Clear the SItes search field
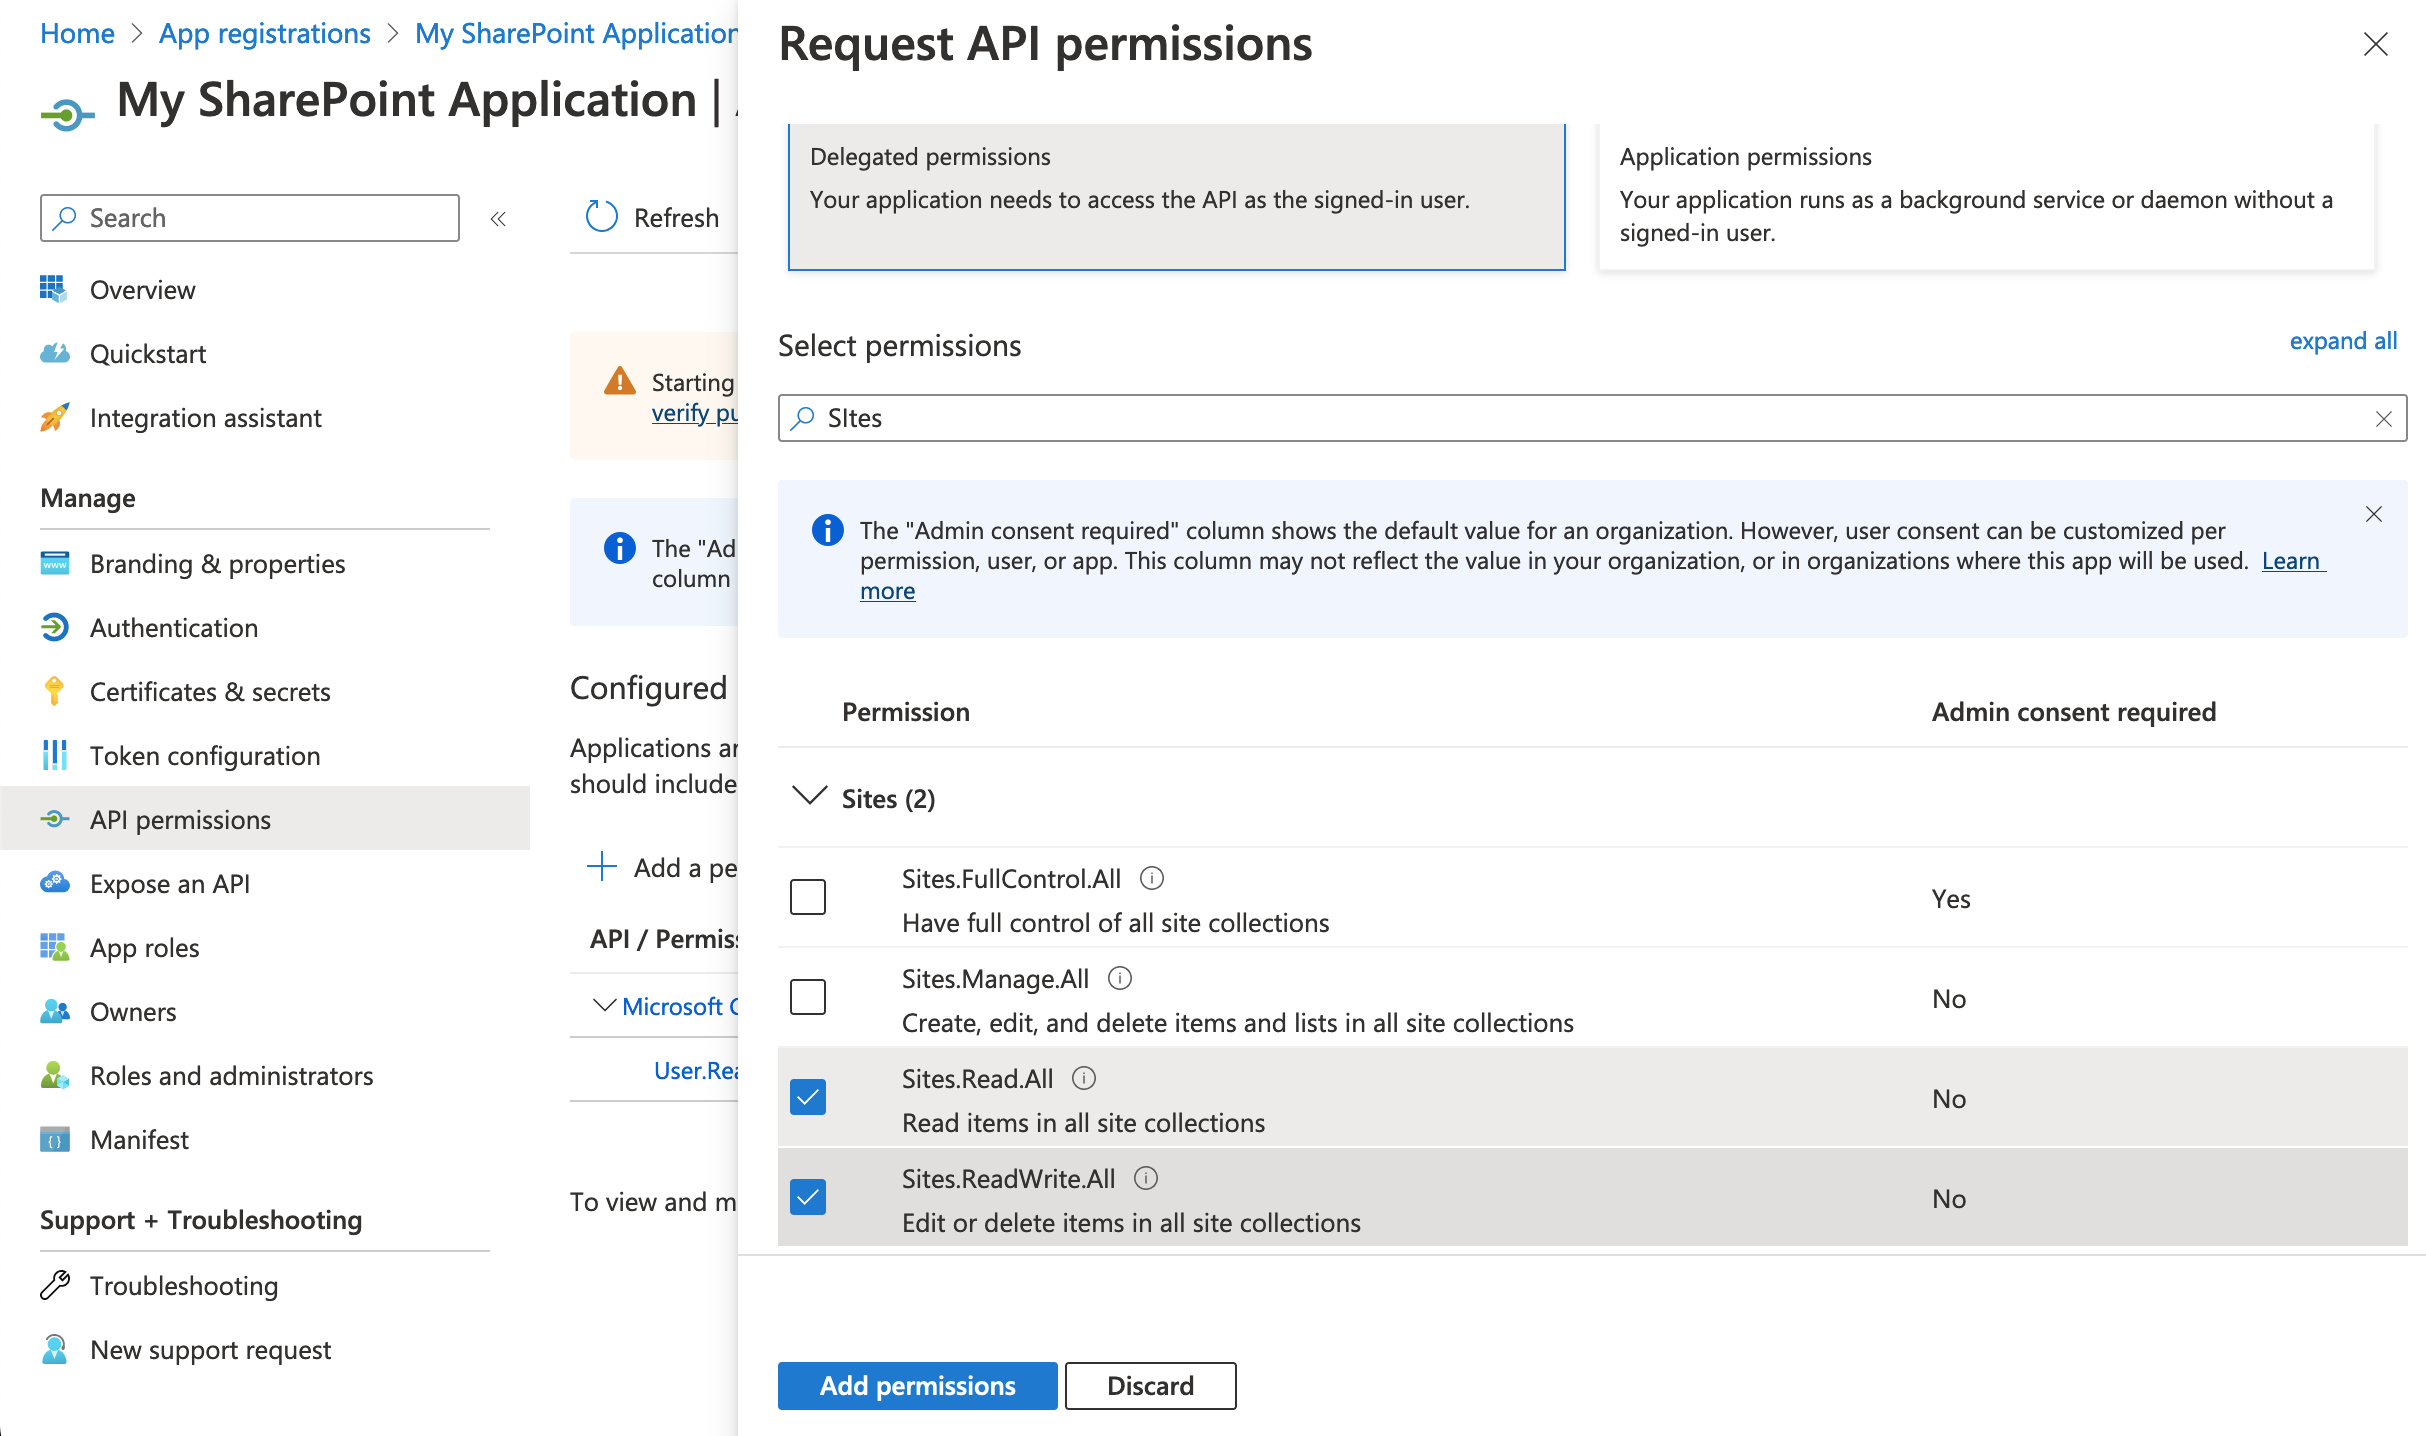The height and width of the screenshot is (1436, 2426). (x=2382, y=418)
